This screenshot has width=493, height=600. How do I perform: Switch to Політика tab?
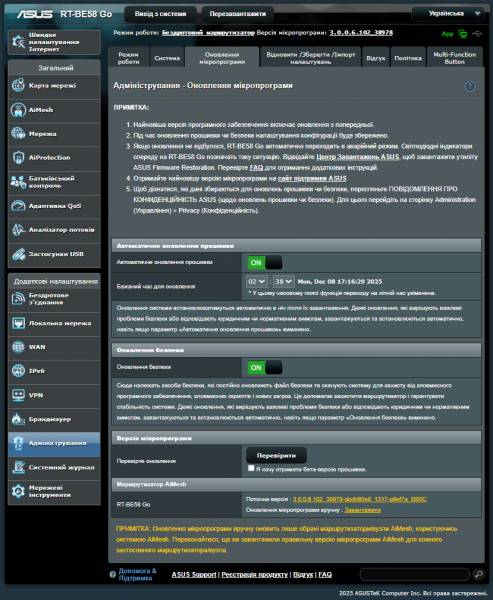coord(408,58)
